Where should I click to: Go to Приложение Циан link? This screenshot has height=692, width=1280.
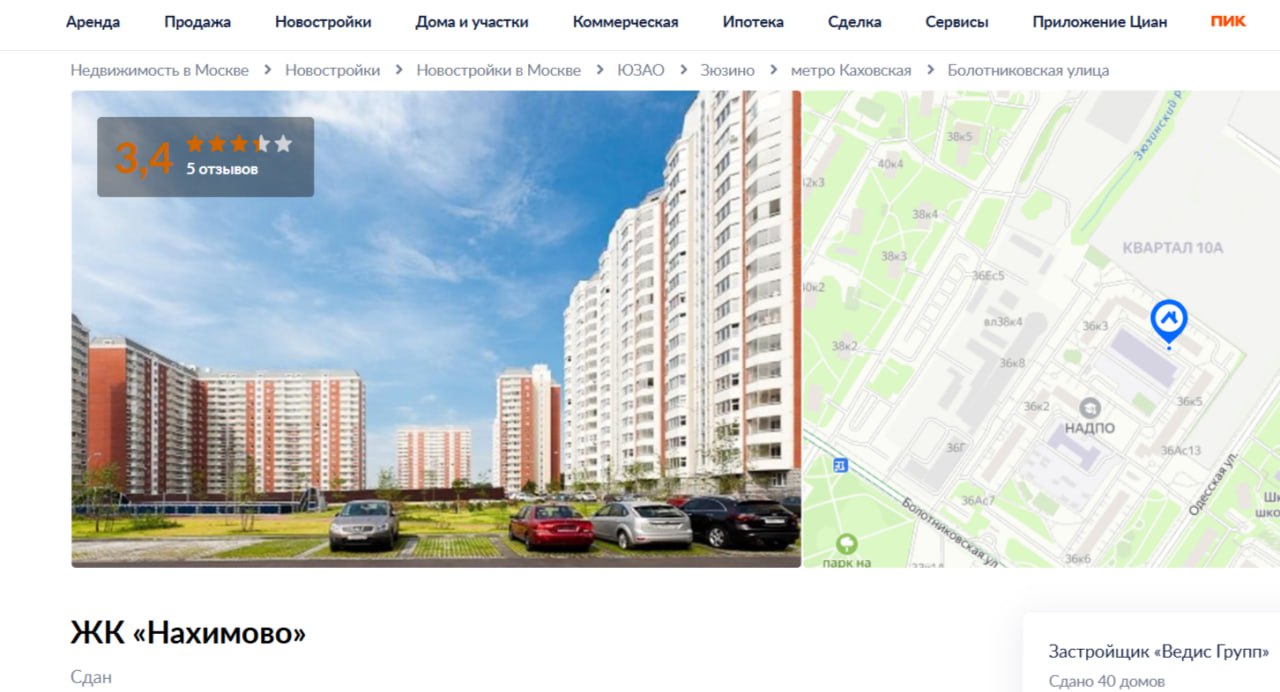(1100, 22)
